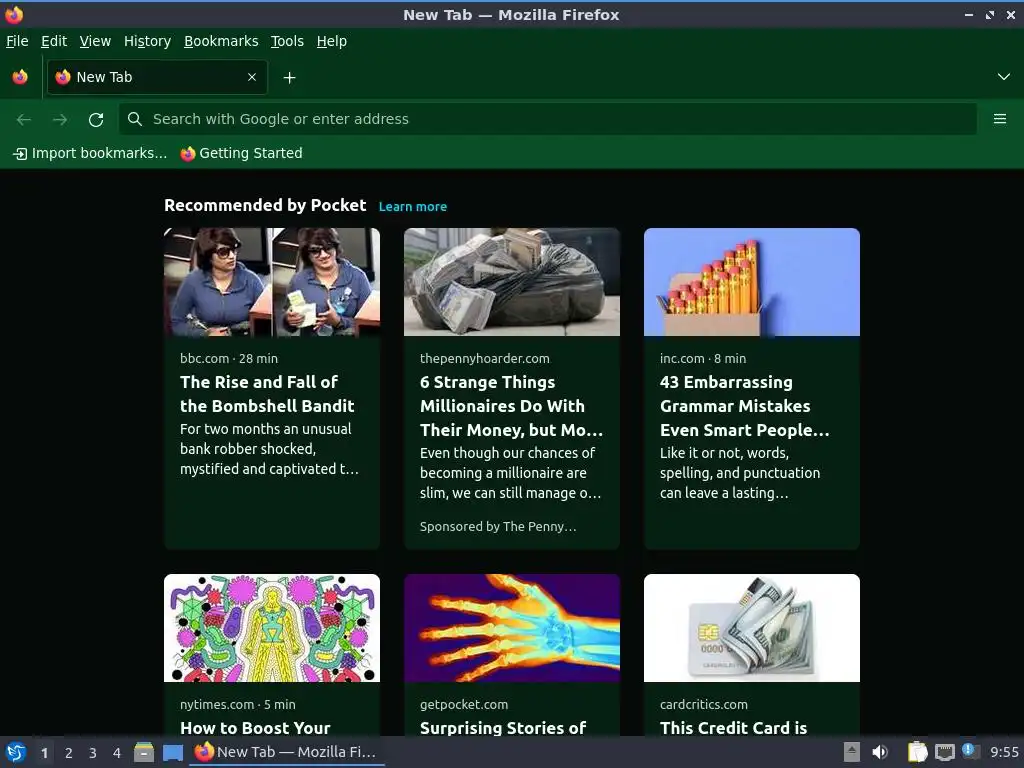Screen dimensions: 1024x768
Task: Click Sponsored by The Penny text
Action: 498,526
